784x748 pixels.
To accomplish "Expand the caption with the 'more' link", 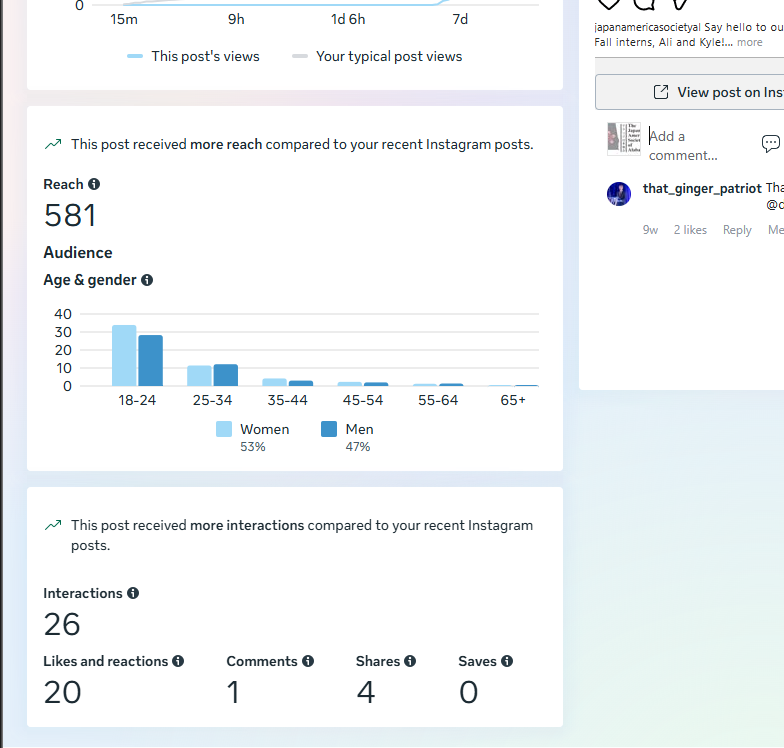I will 749,42.
